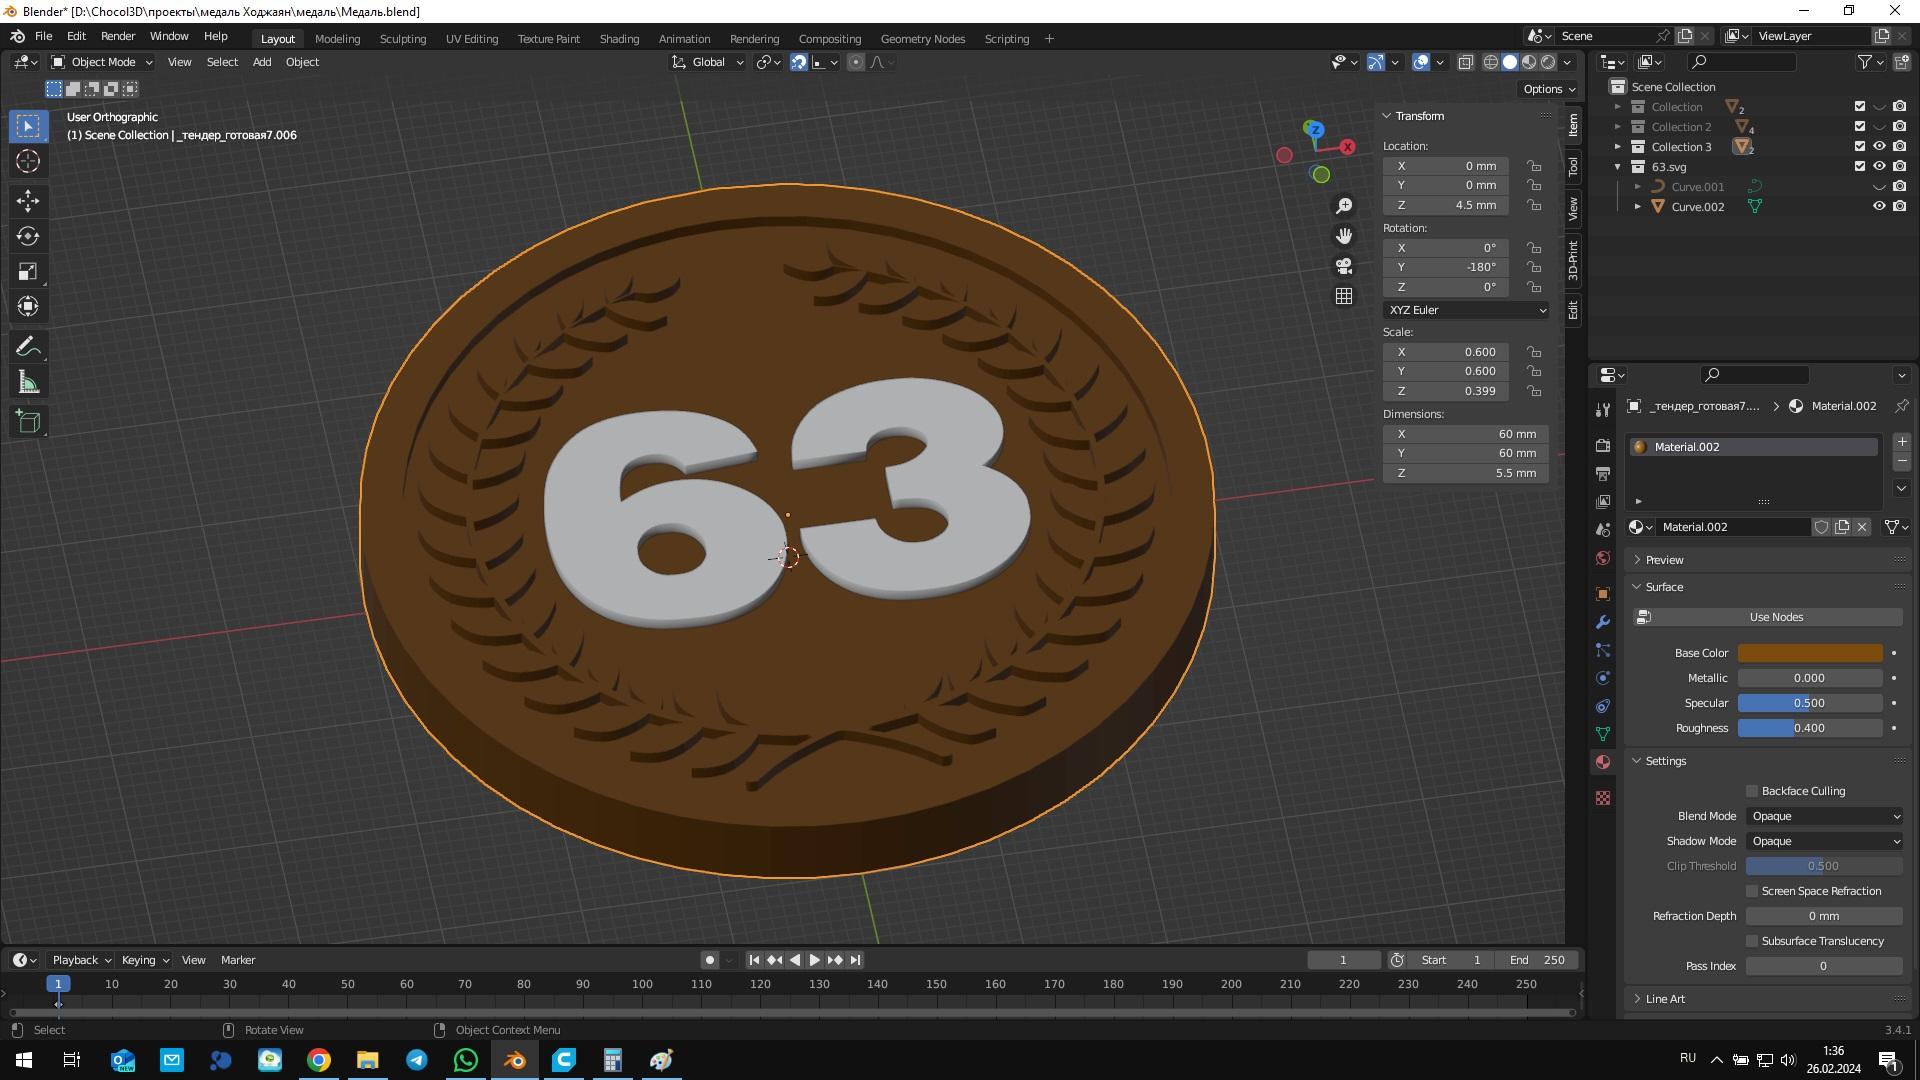Open the Object properties tab

1603,594
